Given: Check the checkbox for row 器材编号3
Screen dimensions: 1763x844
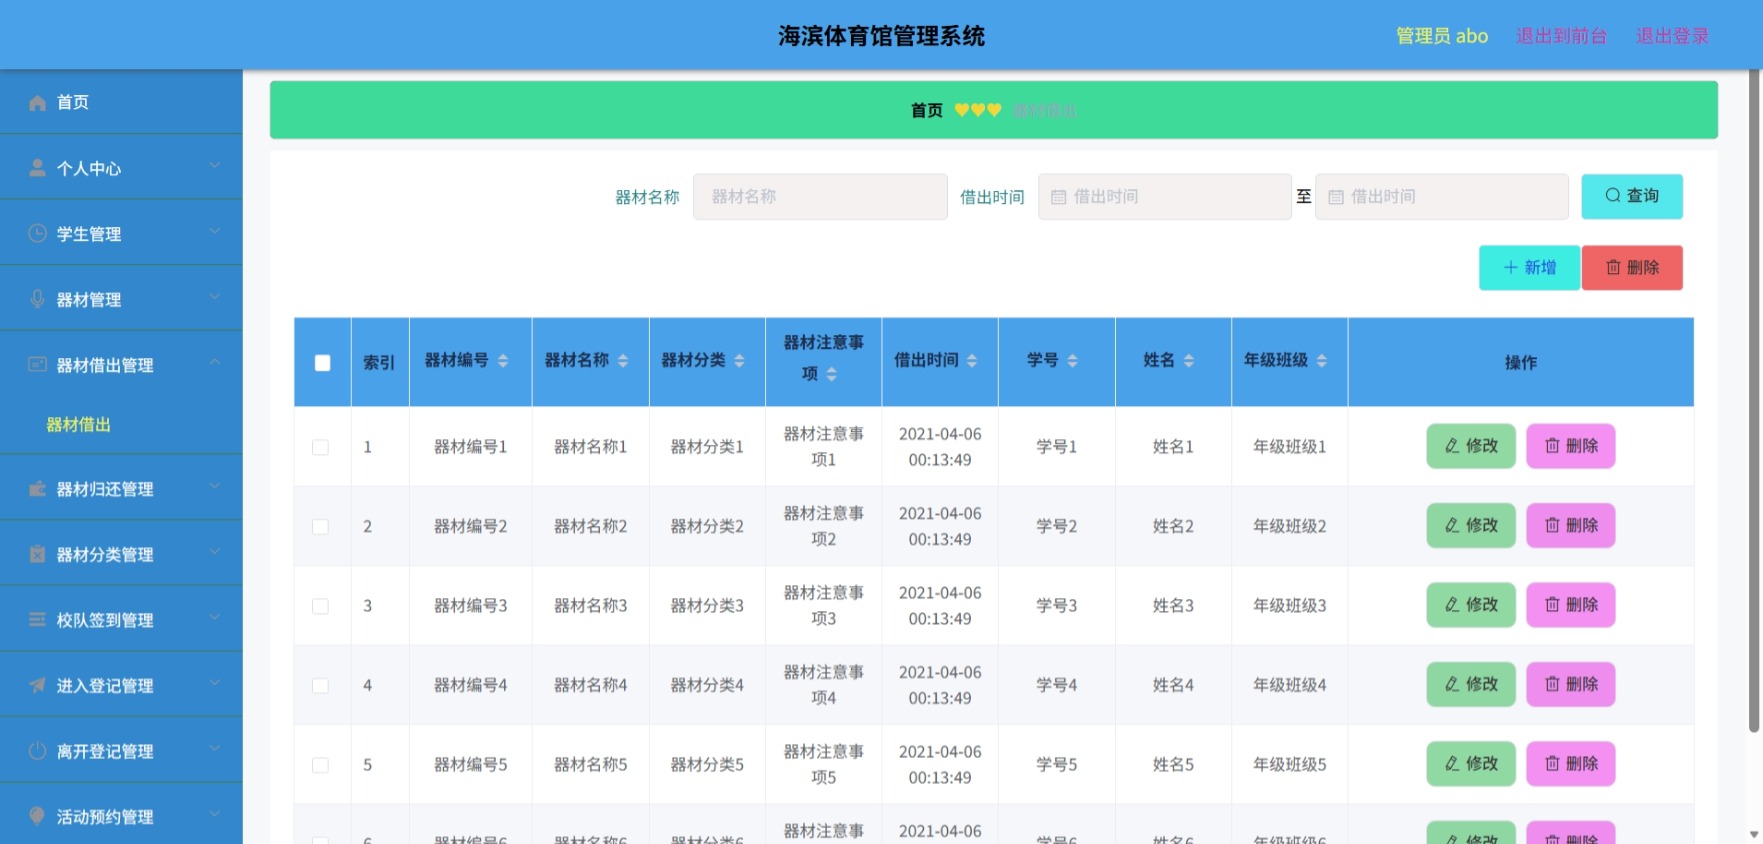Looking at the screenshot, I should (x=320, y=606).
